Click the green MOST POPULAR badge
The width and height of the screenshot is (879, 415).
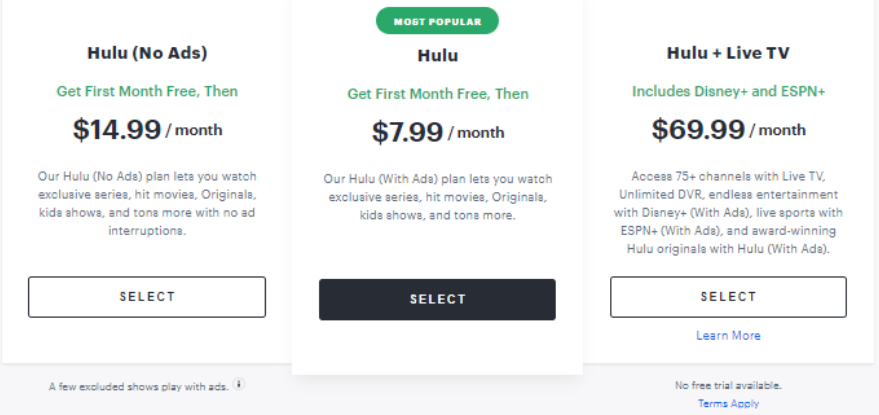coord(437,21)
